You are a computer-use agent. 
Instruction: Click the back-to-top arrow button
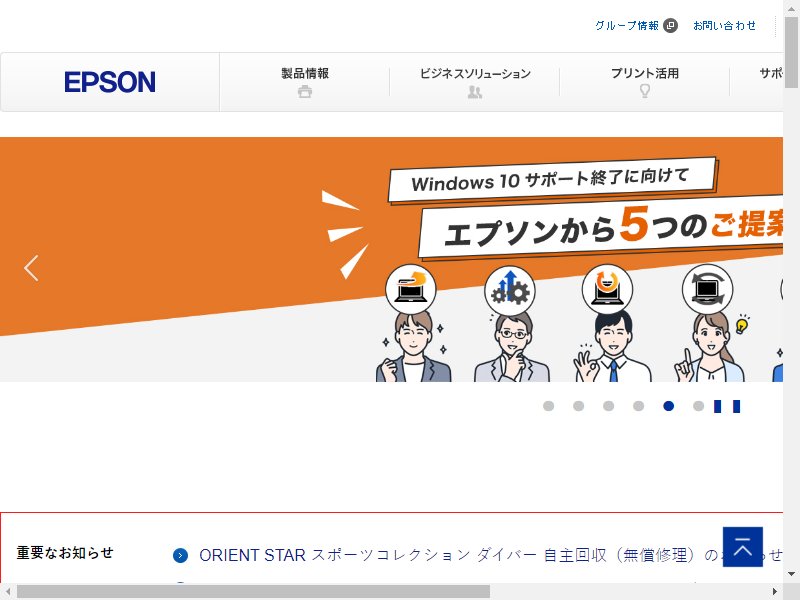[x=743, y=547]
